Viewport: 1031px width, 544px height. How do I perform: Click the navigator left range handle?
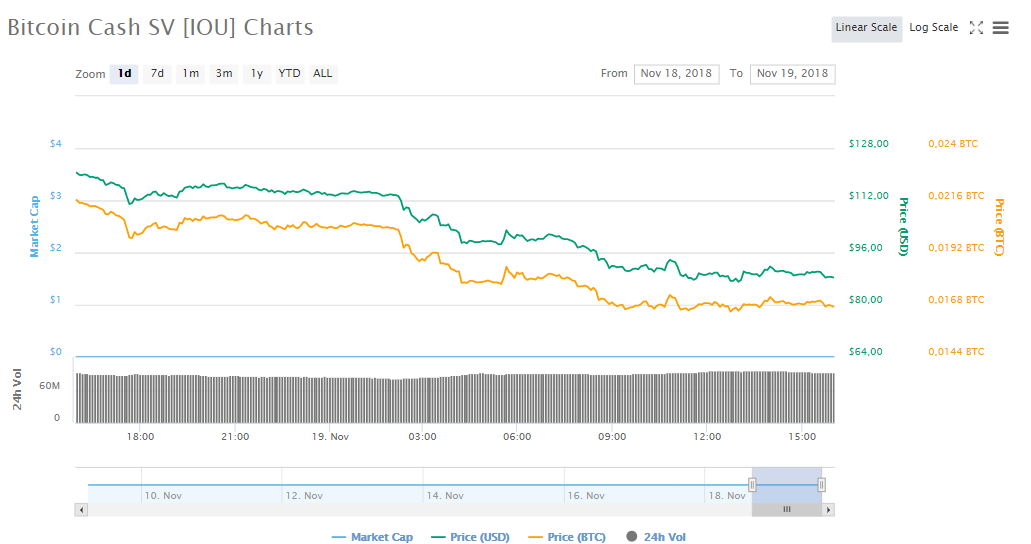pyautogui.click(x=752, y=485)
